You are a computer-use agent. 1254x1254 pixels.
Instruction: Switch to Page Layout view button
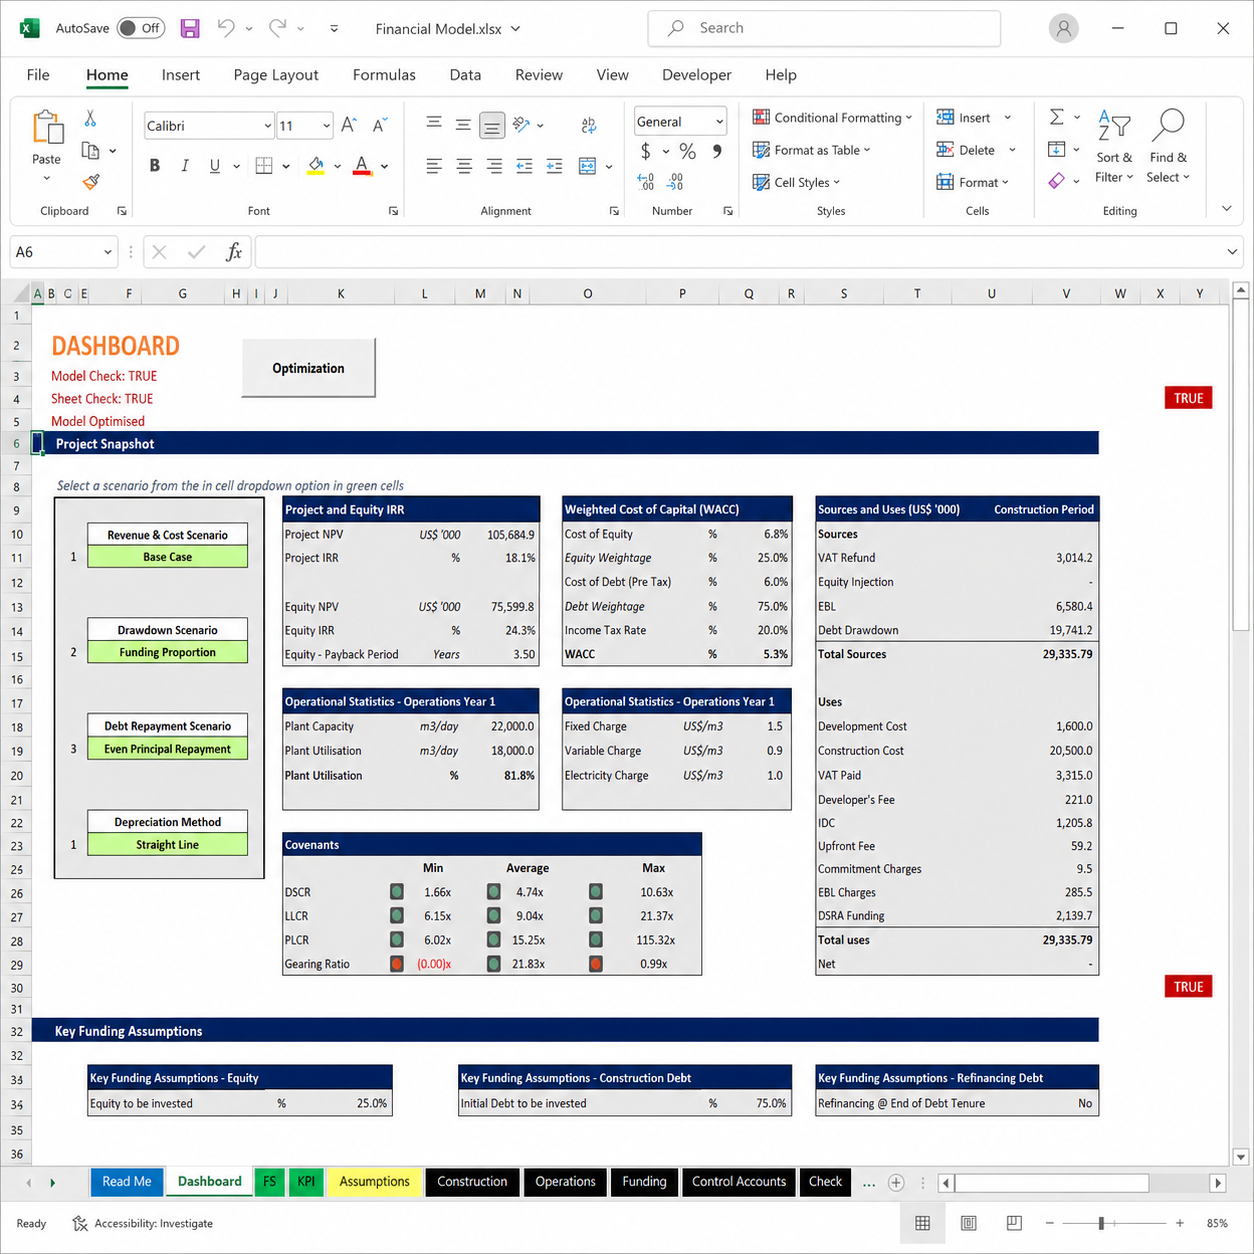pyautogui.click(x=969, y=1223)
